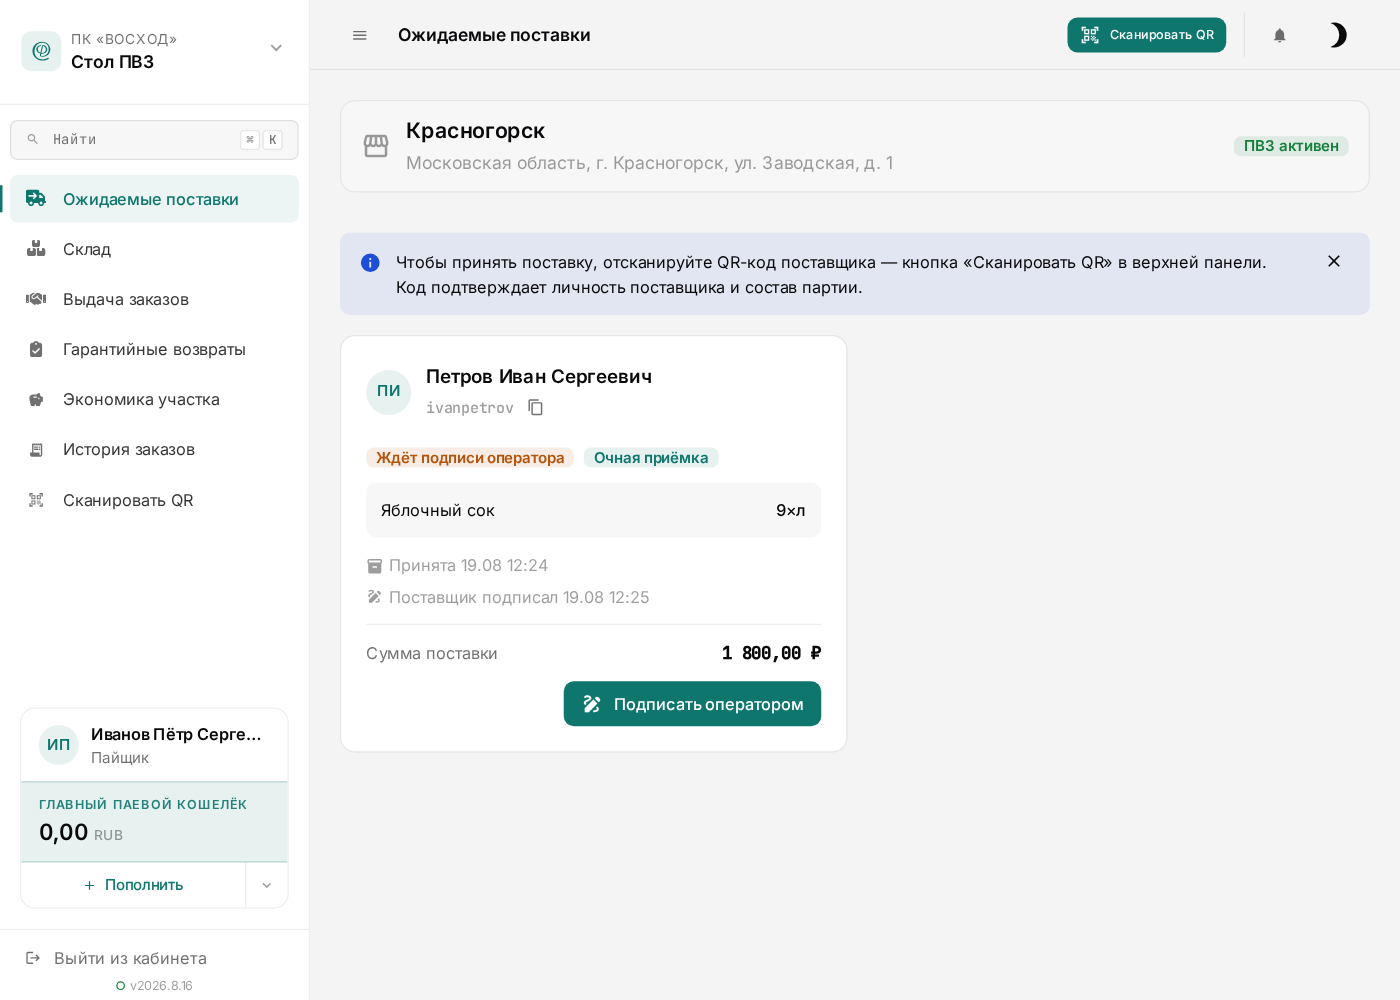Screen dimensions: 1400x1000
Task: Click the Пайщик role label
Action: [x=120, y=758]
